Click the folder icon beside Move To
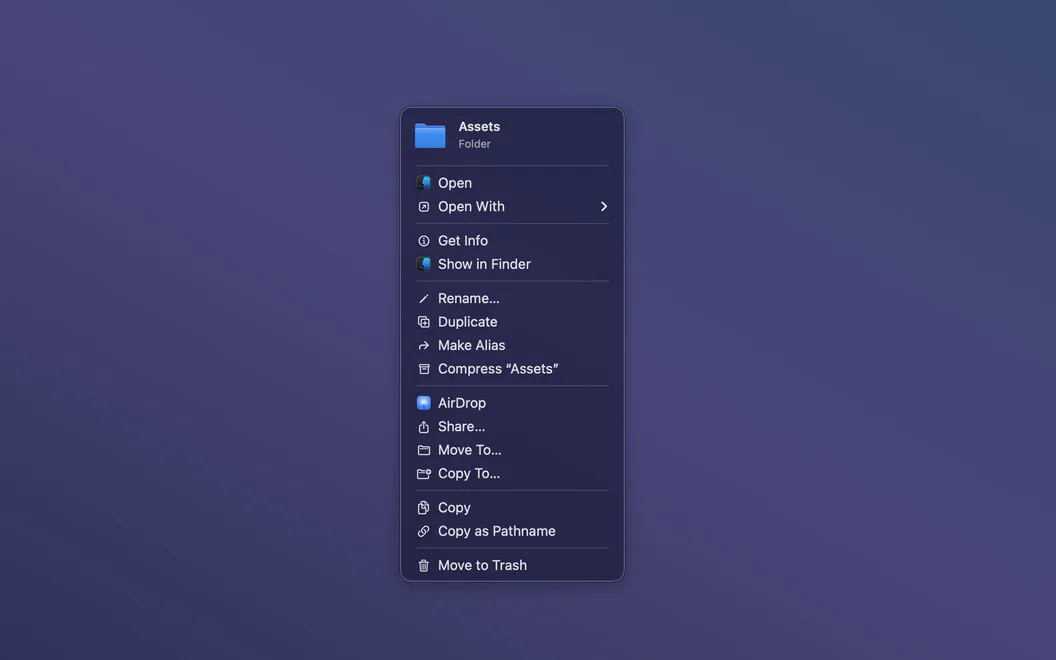 [424, 450]
